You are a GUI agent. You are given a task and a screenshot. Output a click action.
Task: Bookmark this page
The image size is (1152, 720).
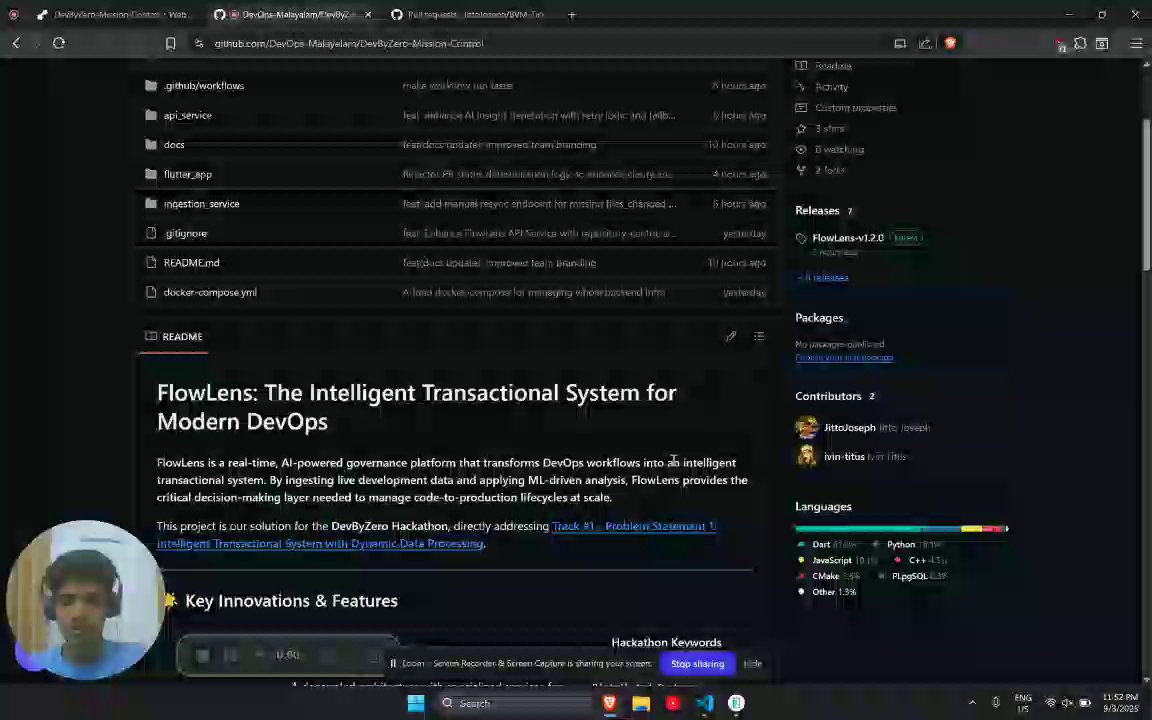pyautogui.click(x=170, y=43)
